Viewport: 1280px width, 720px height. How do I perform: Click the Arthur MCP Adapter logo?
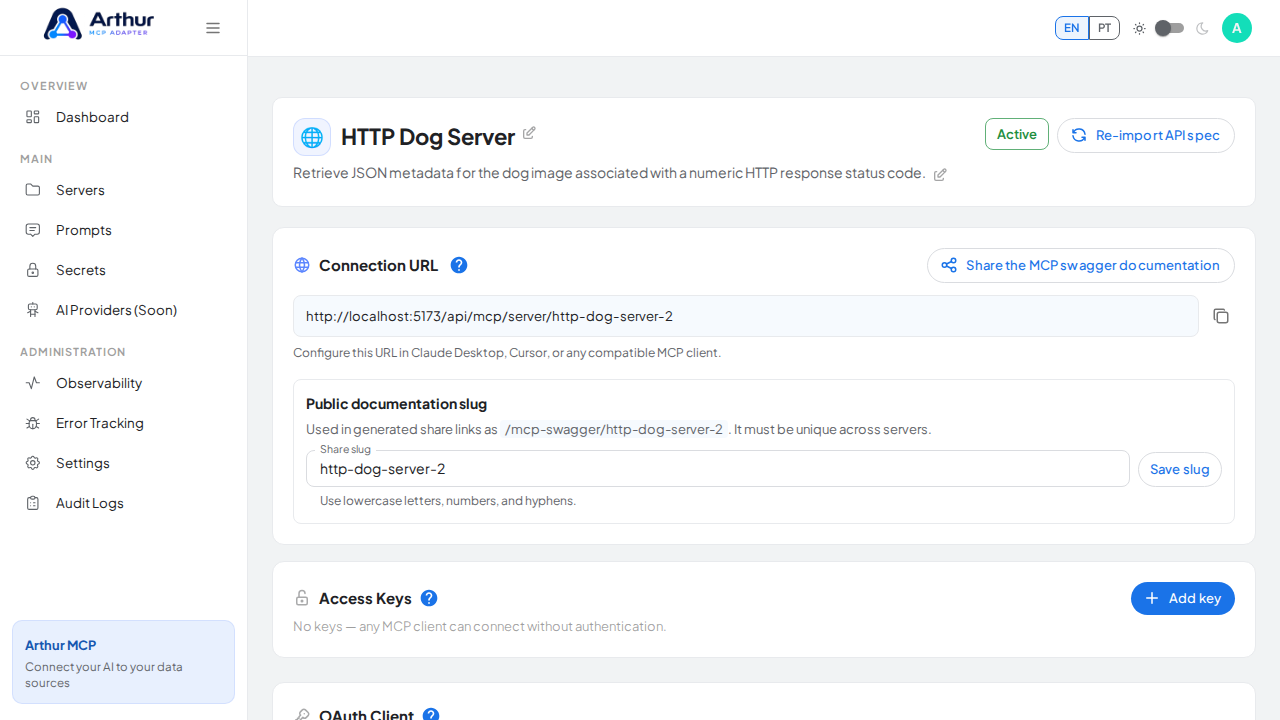(x=98, y=24)
